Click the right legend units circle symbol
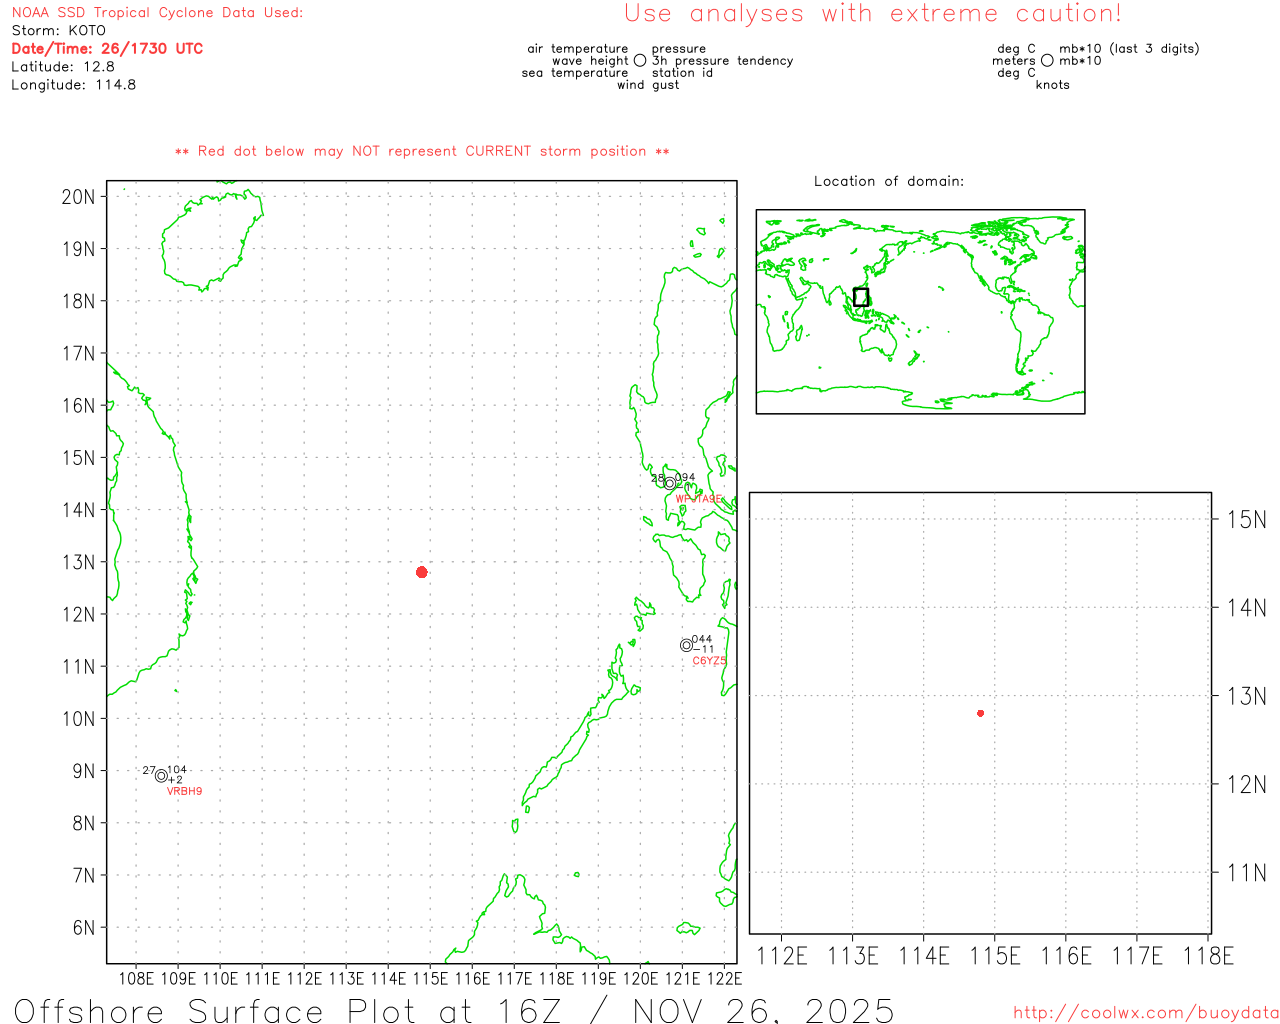Screen dimensions: 1280x1024 [x=1047, y=61]
